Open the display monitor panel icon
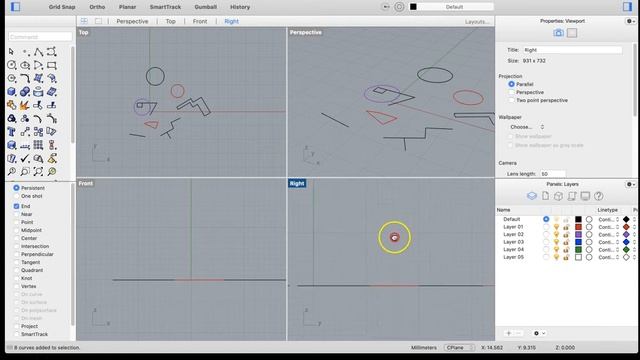Screen dimensions: 640x360 point(585,196)
